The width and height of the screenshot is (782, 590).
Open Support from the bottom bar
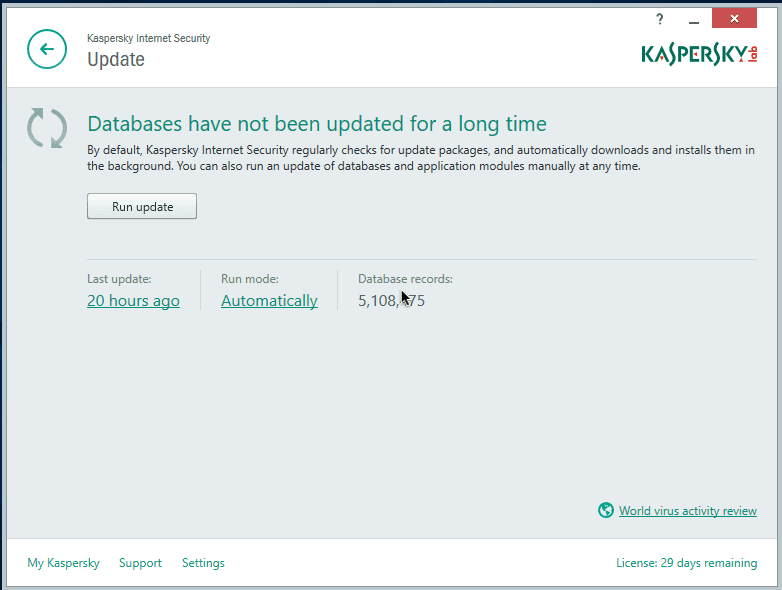tap(140, 563)
